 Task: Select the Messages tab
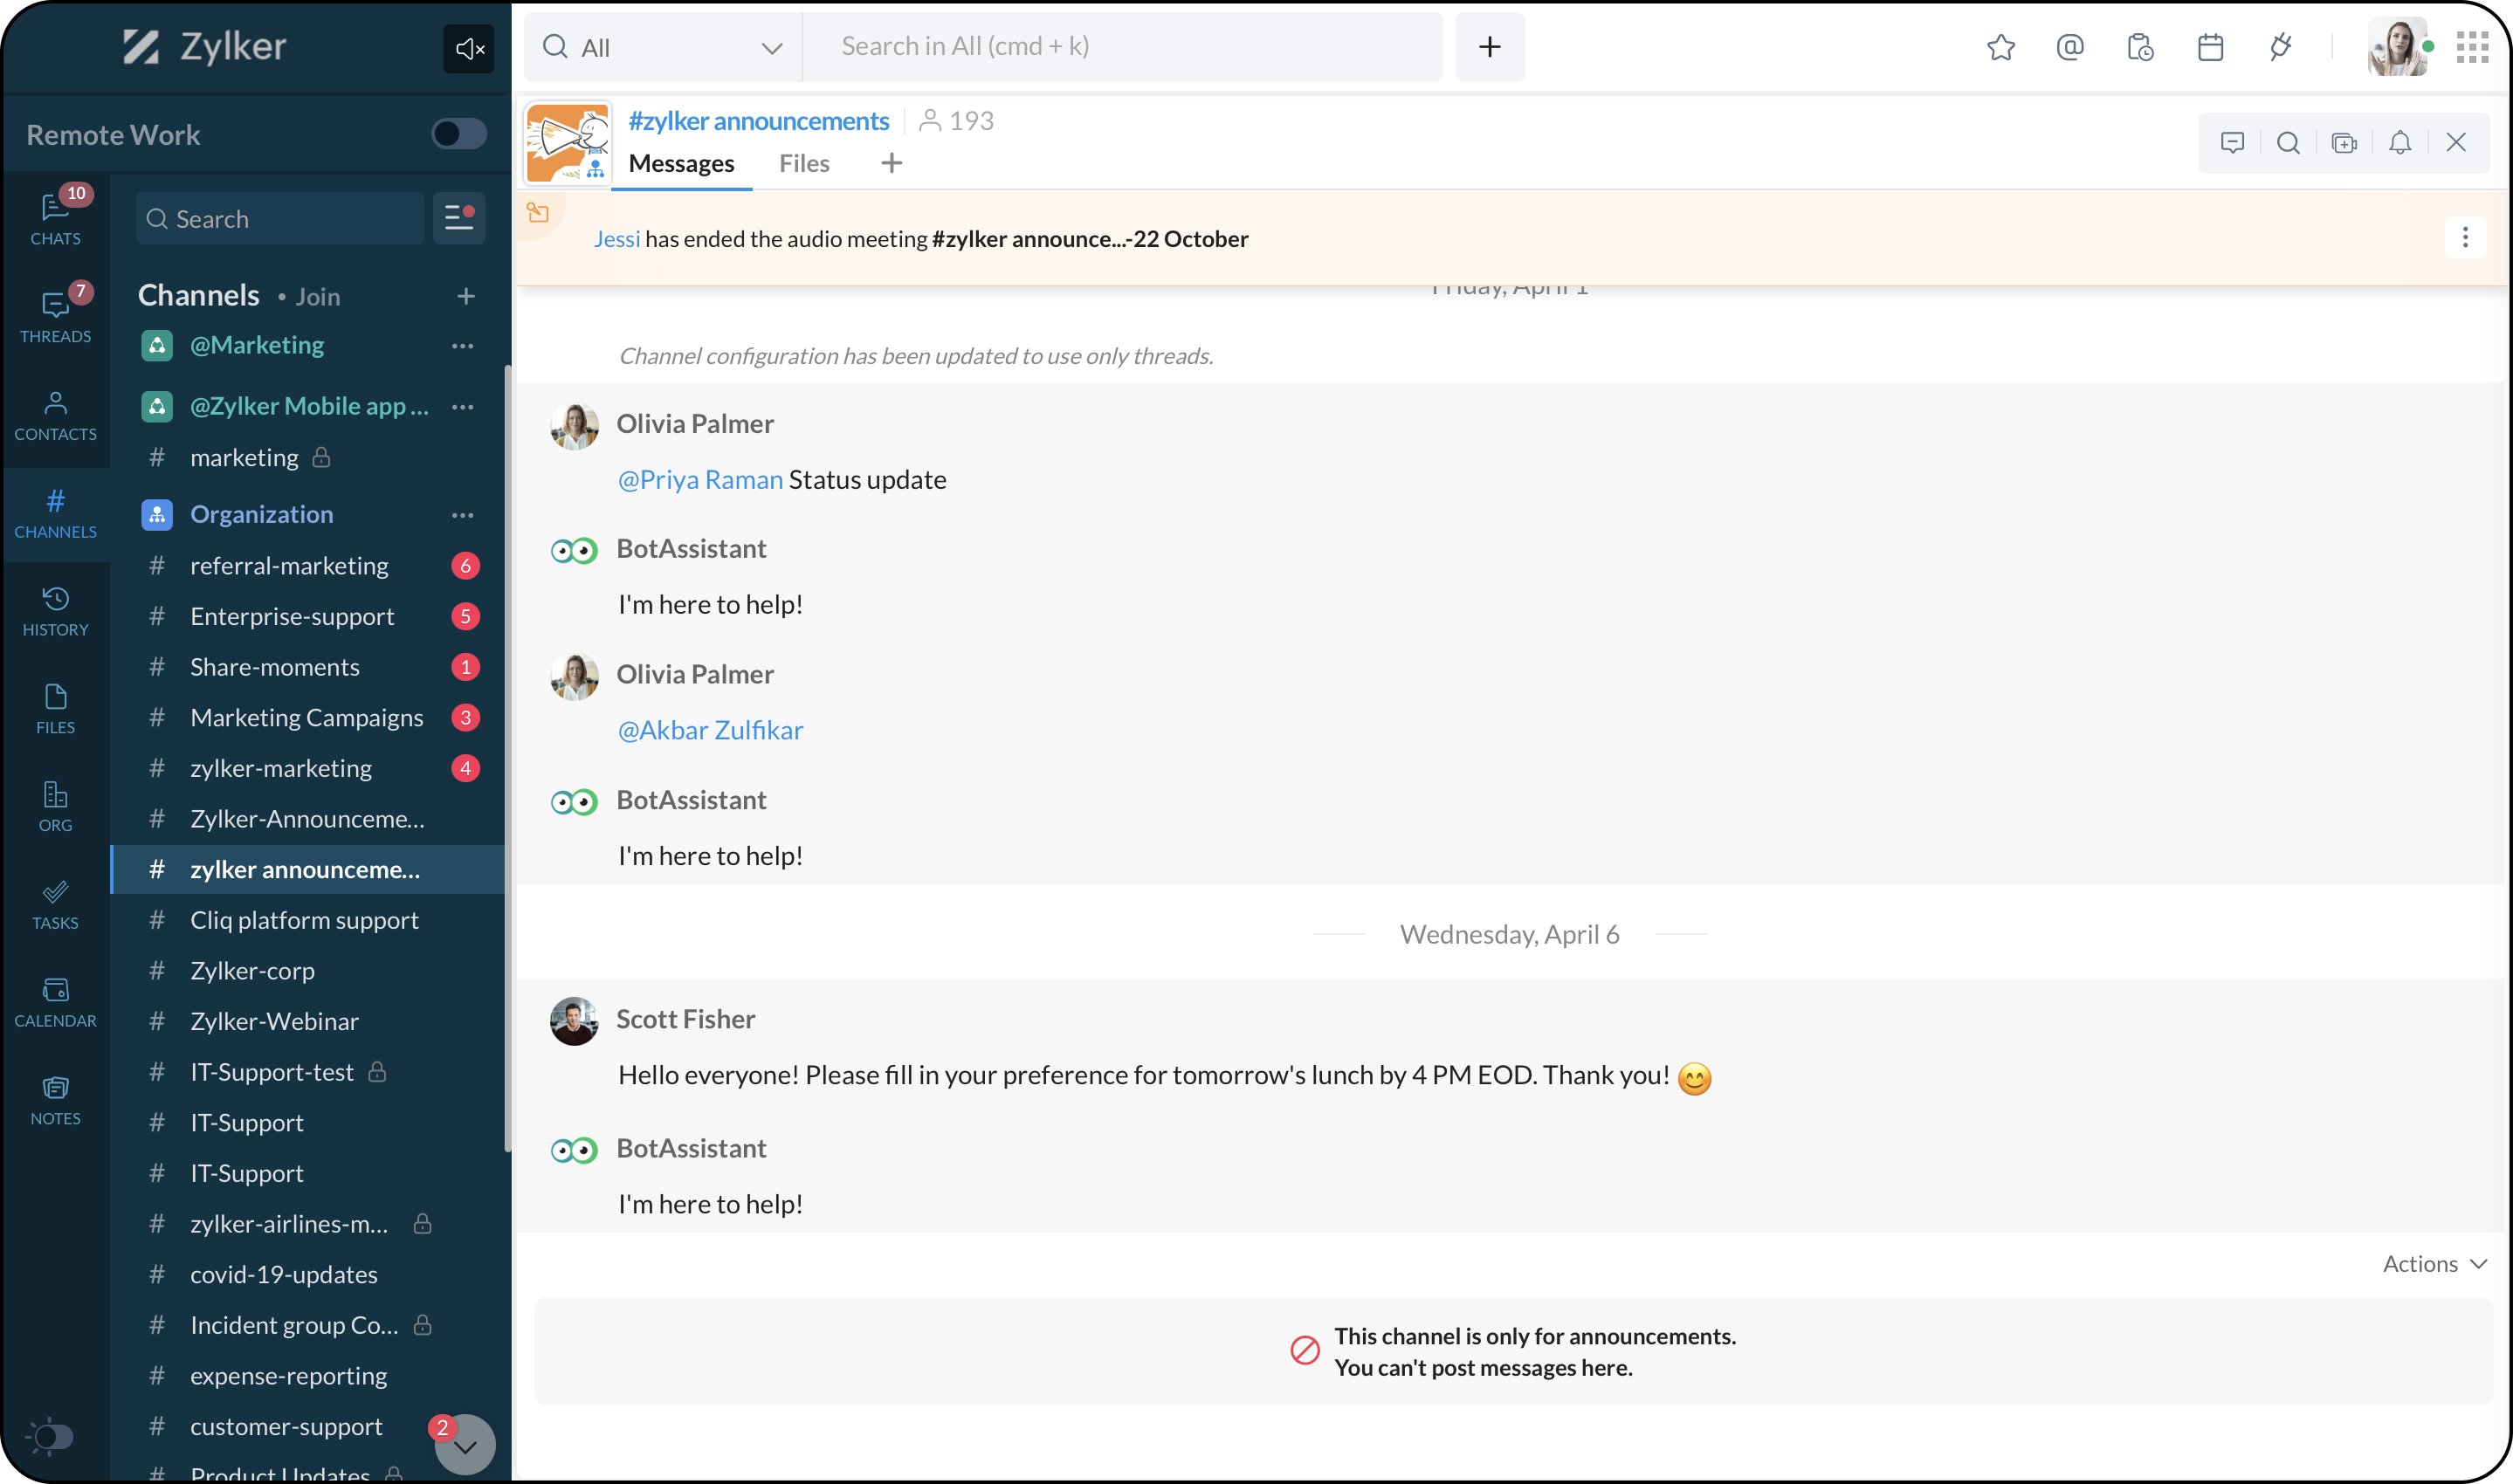[x=681, y=163]
